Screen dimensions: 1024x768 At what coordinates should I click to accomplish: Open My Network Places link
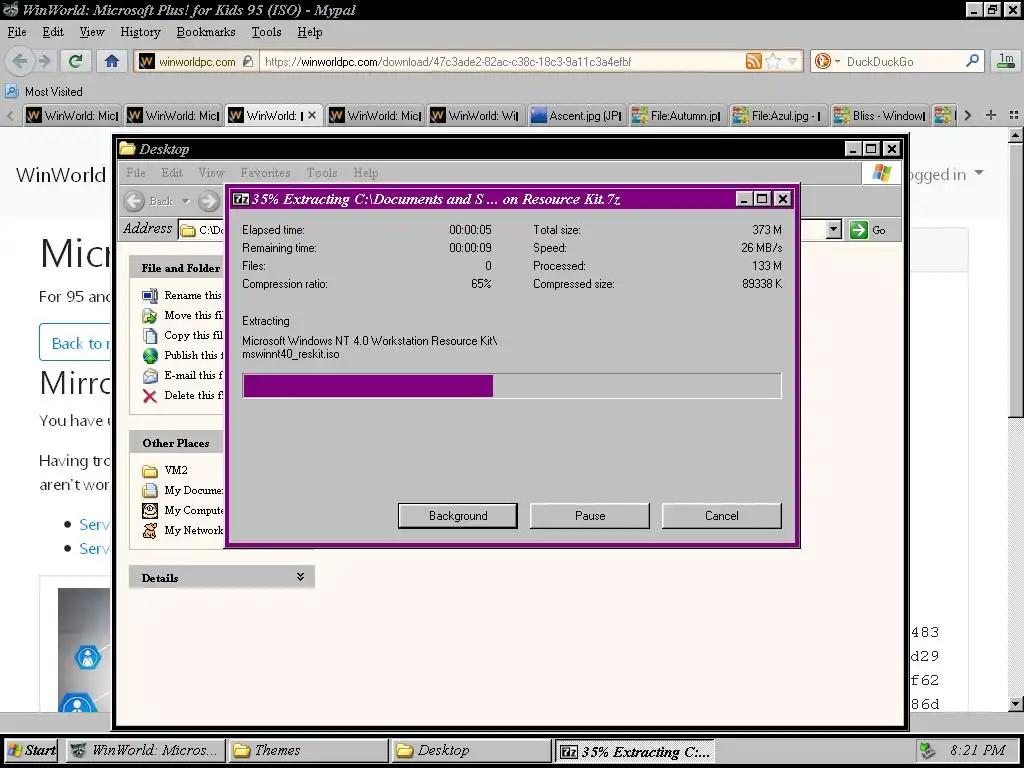(183, 530)
